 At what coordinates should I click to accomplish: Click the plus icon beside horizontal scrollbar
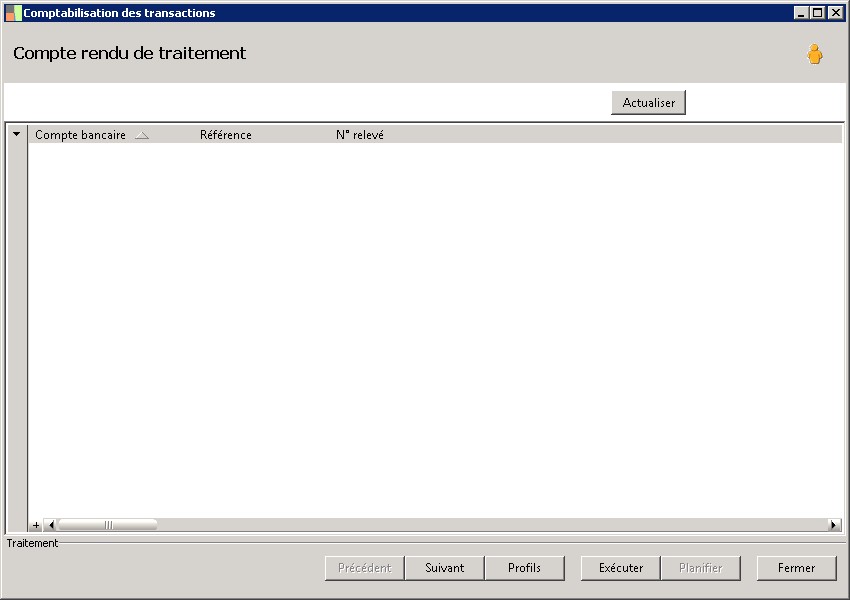pos(36,525)
